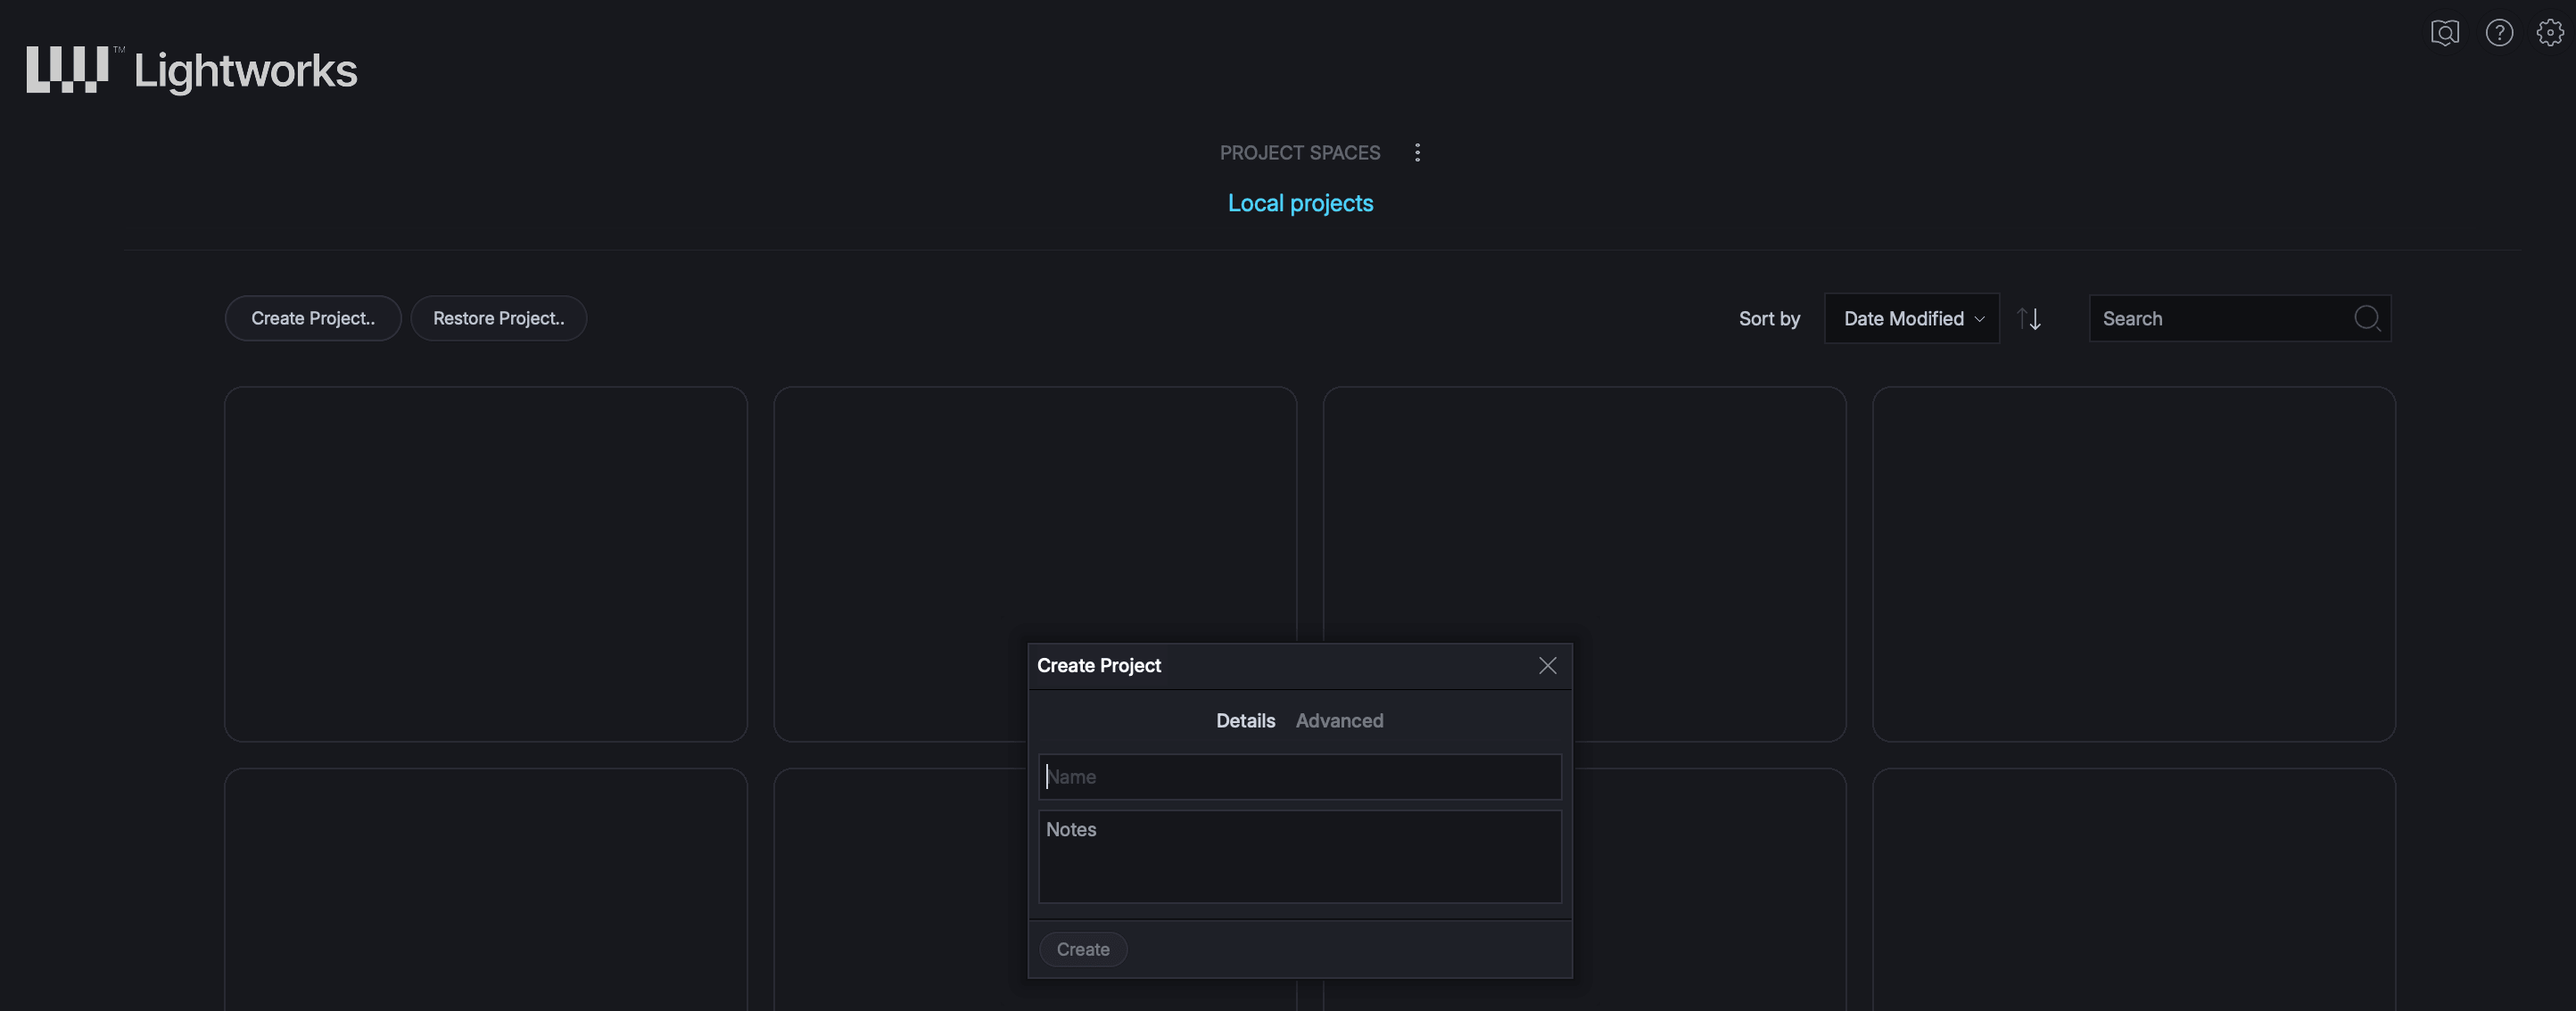Open the help question mark icon
2576x1011 pixels.
(2499, 33)
